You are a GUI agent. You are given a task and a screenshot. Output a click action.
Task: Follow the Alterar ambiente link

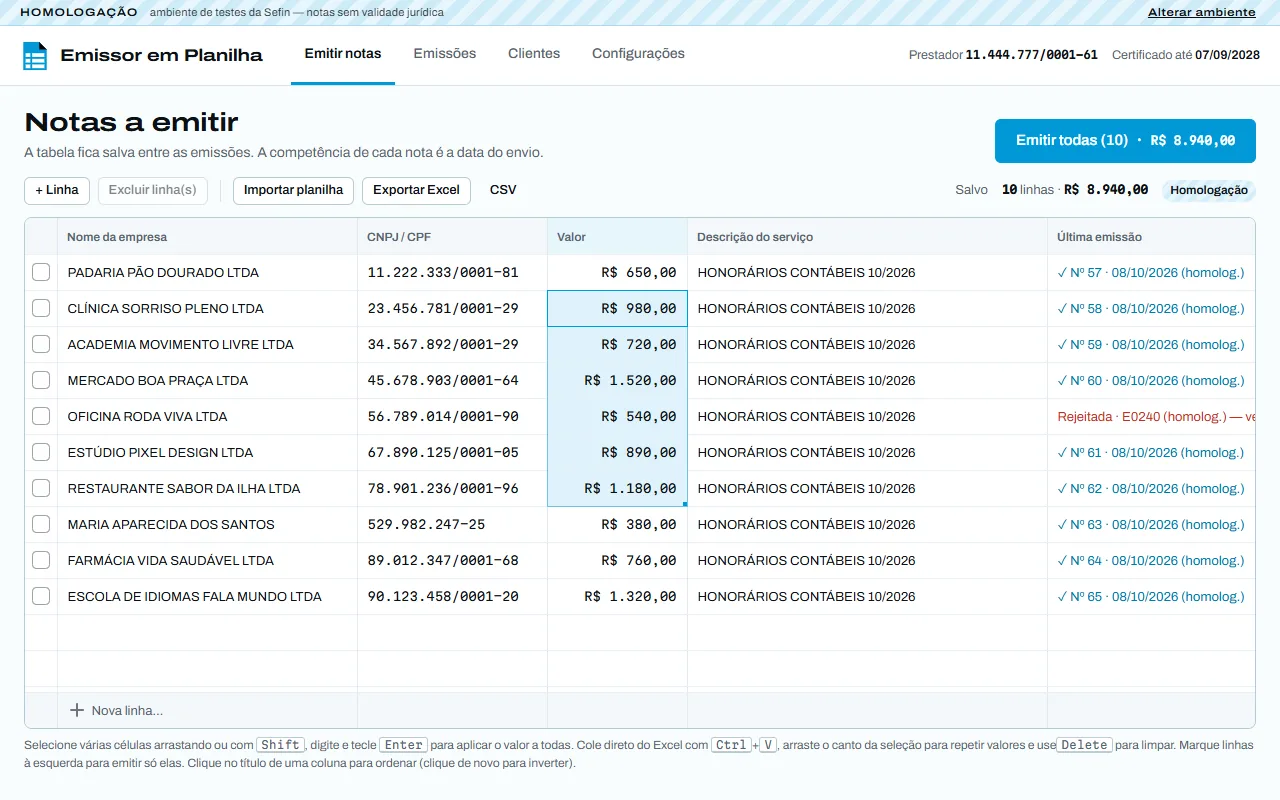[x=1202, y=12]
